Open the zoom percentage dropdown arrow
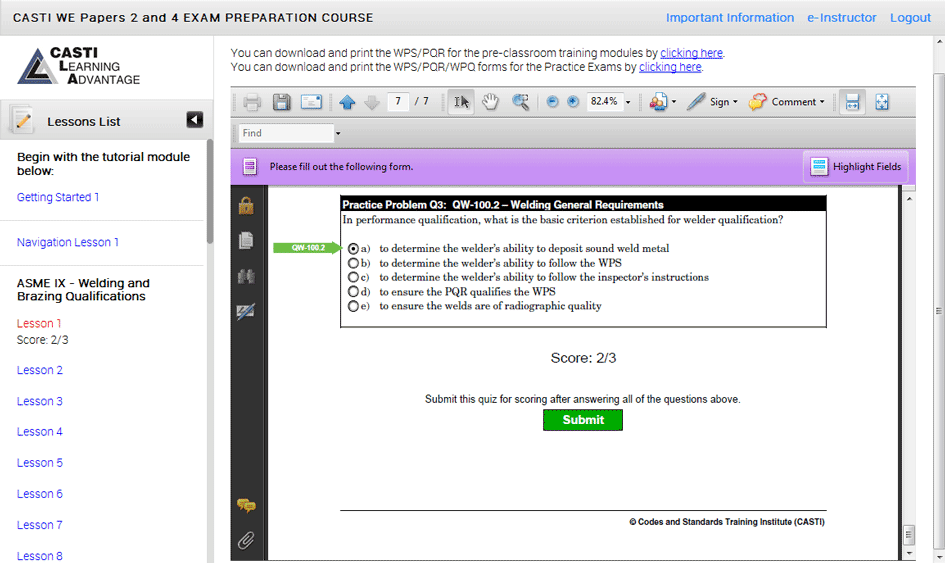This screenshot has height=563, width=945. pos(628,102)
